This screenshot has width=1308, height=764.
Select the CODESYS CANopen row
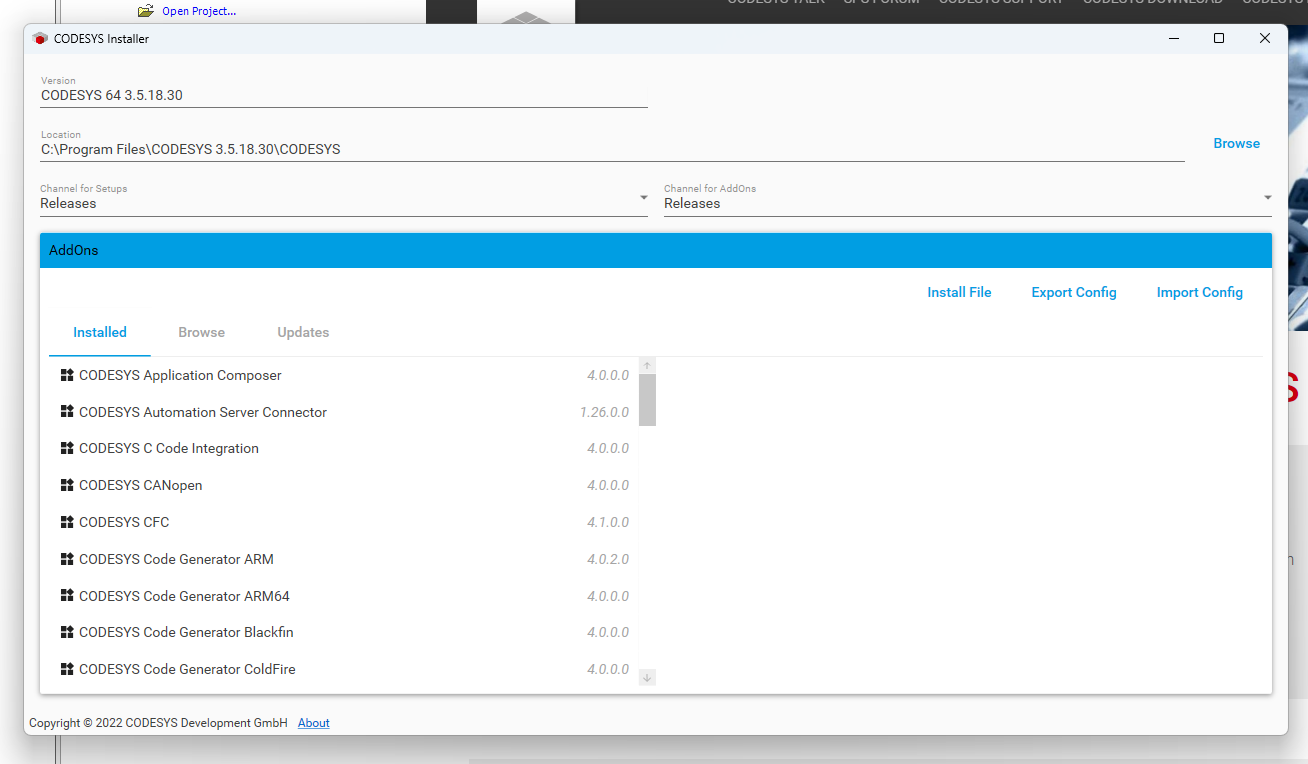[x=343, y=485]
